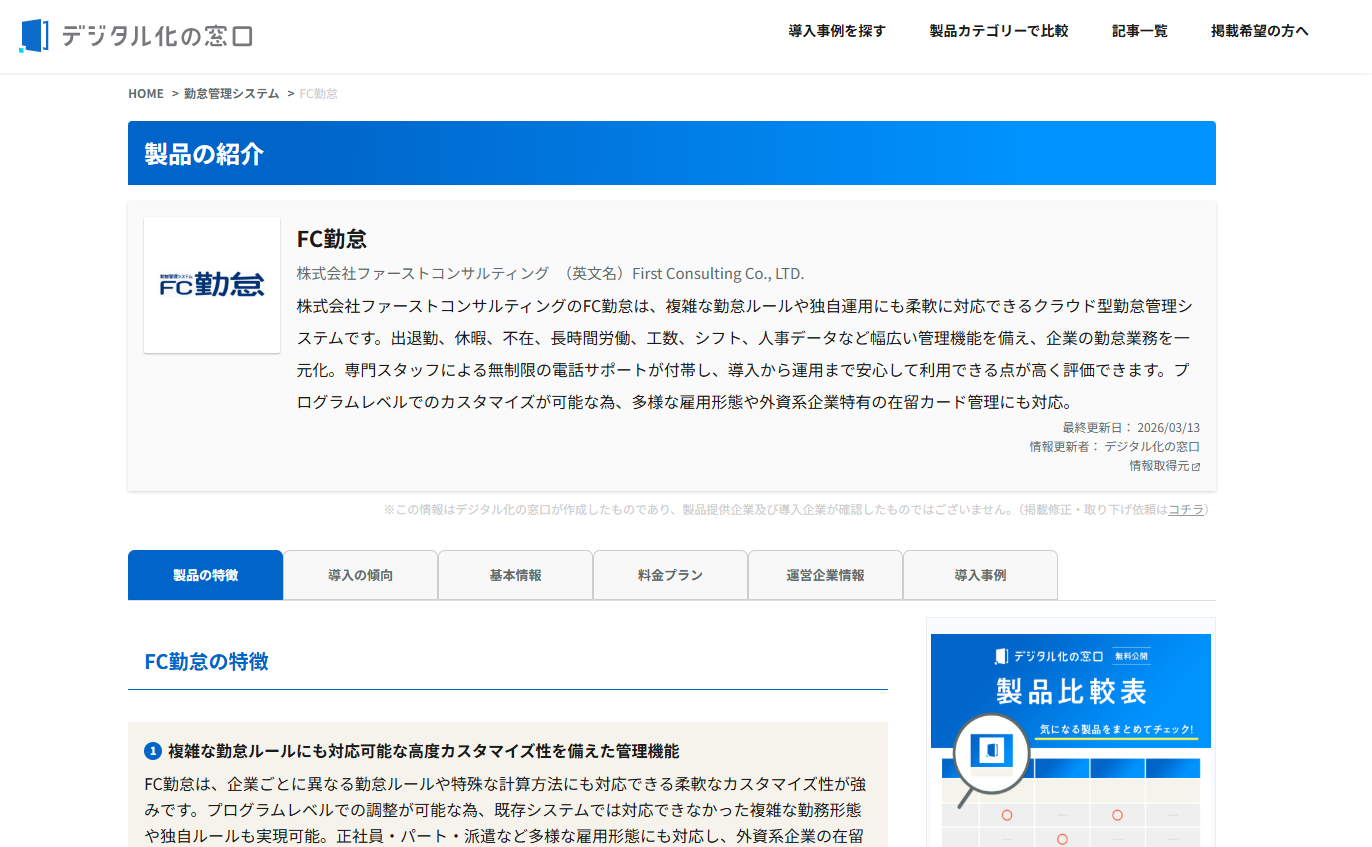Switch to the 運営企業情報 tab
Viewport: 1372px width, 847px height.
825,576
